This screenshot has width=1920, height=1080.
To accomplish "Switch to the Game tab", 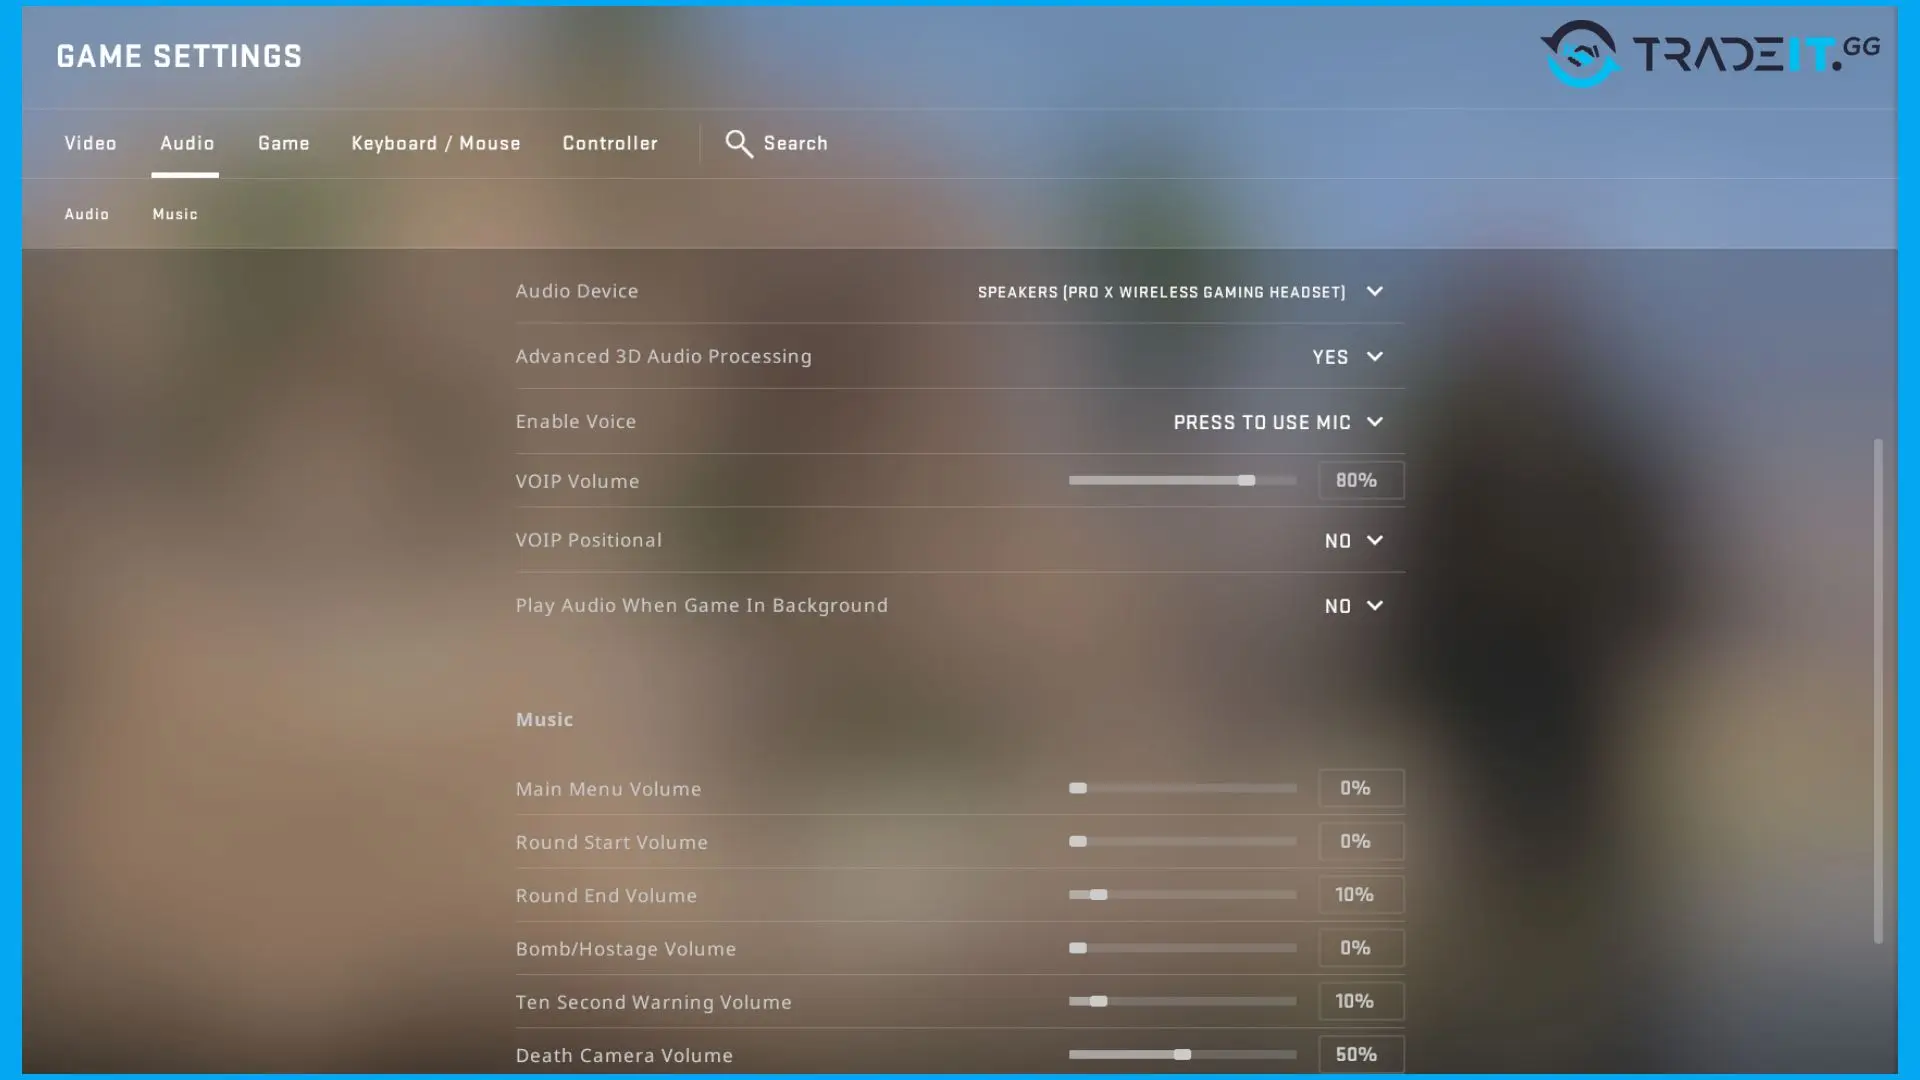I will coord(284,143).
